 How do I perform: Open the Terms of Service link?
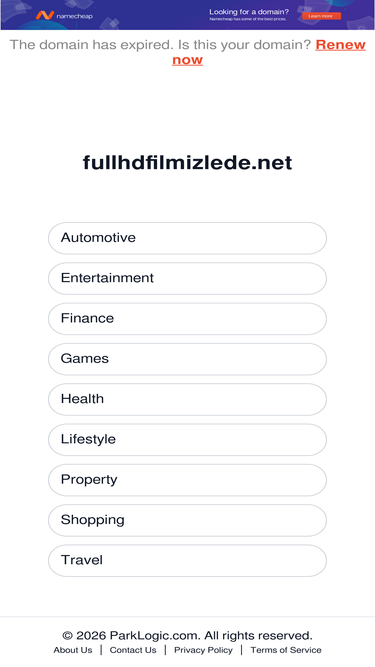tap(286, 650)
